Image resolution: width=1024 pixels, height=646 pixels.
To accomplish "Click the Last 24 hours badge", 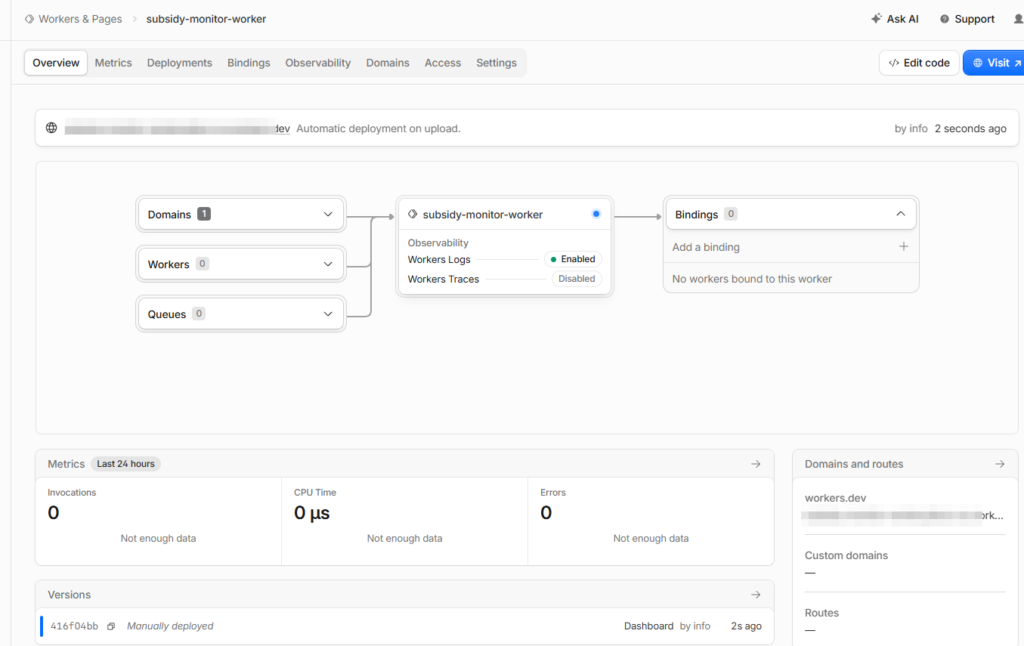I will (x=126, y=464).
